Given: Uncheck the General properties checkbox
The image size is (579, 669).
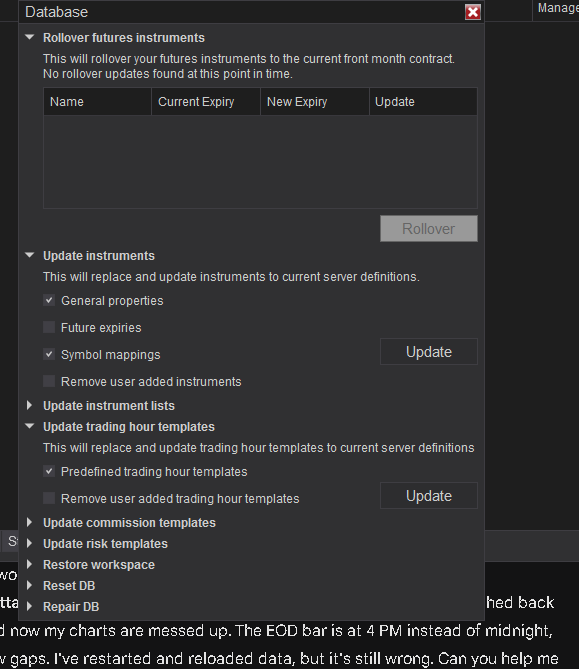Looking at the screenshot, I should [49, 300].
